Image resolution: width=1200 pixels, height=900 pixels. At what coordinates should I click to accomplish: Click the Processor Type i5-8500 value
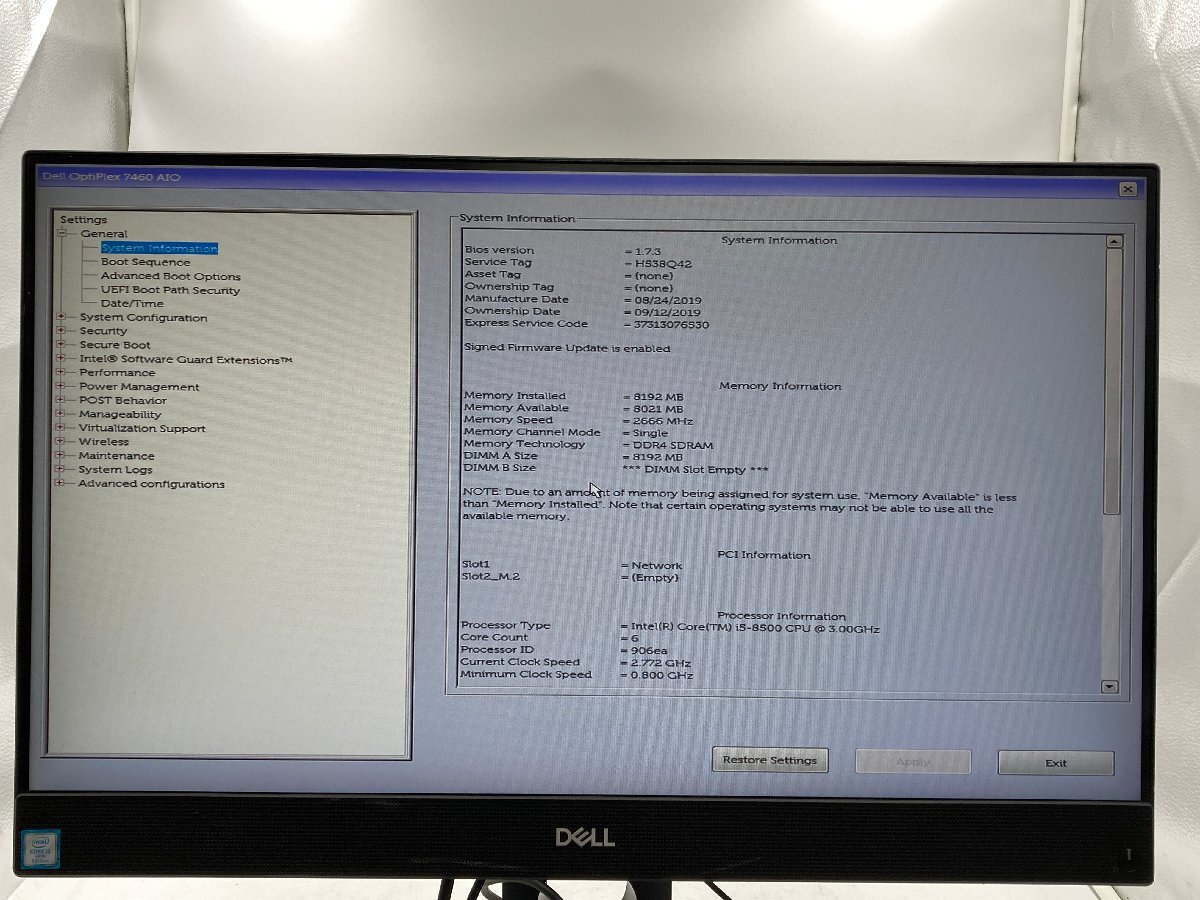pyautogui.click(x=755, y=628)
